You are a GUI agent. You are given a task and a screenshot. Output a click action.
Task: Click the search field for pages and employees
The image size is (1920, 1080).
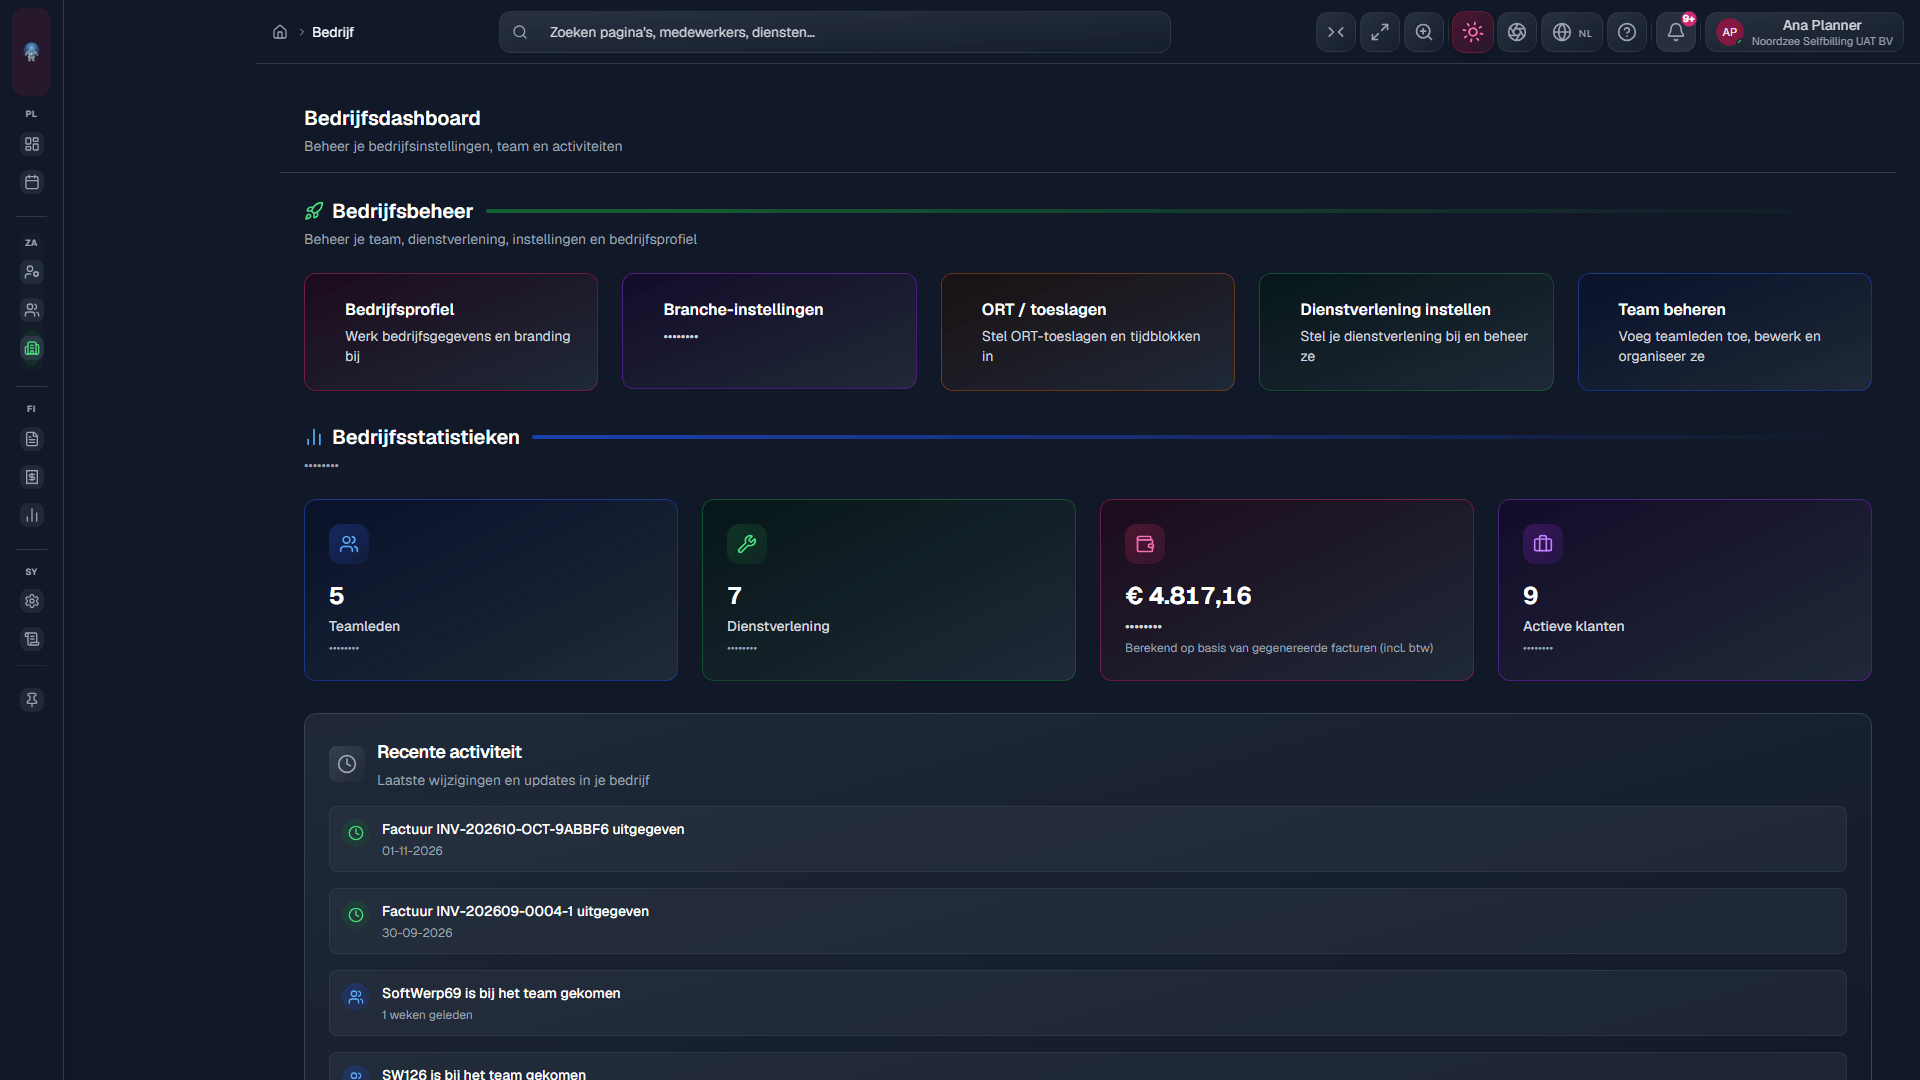point(835,32)
